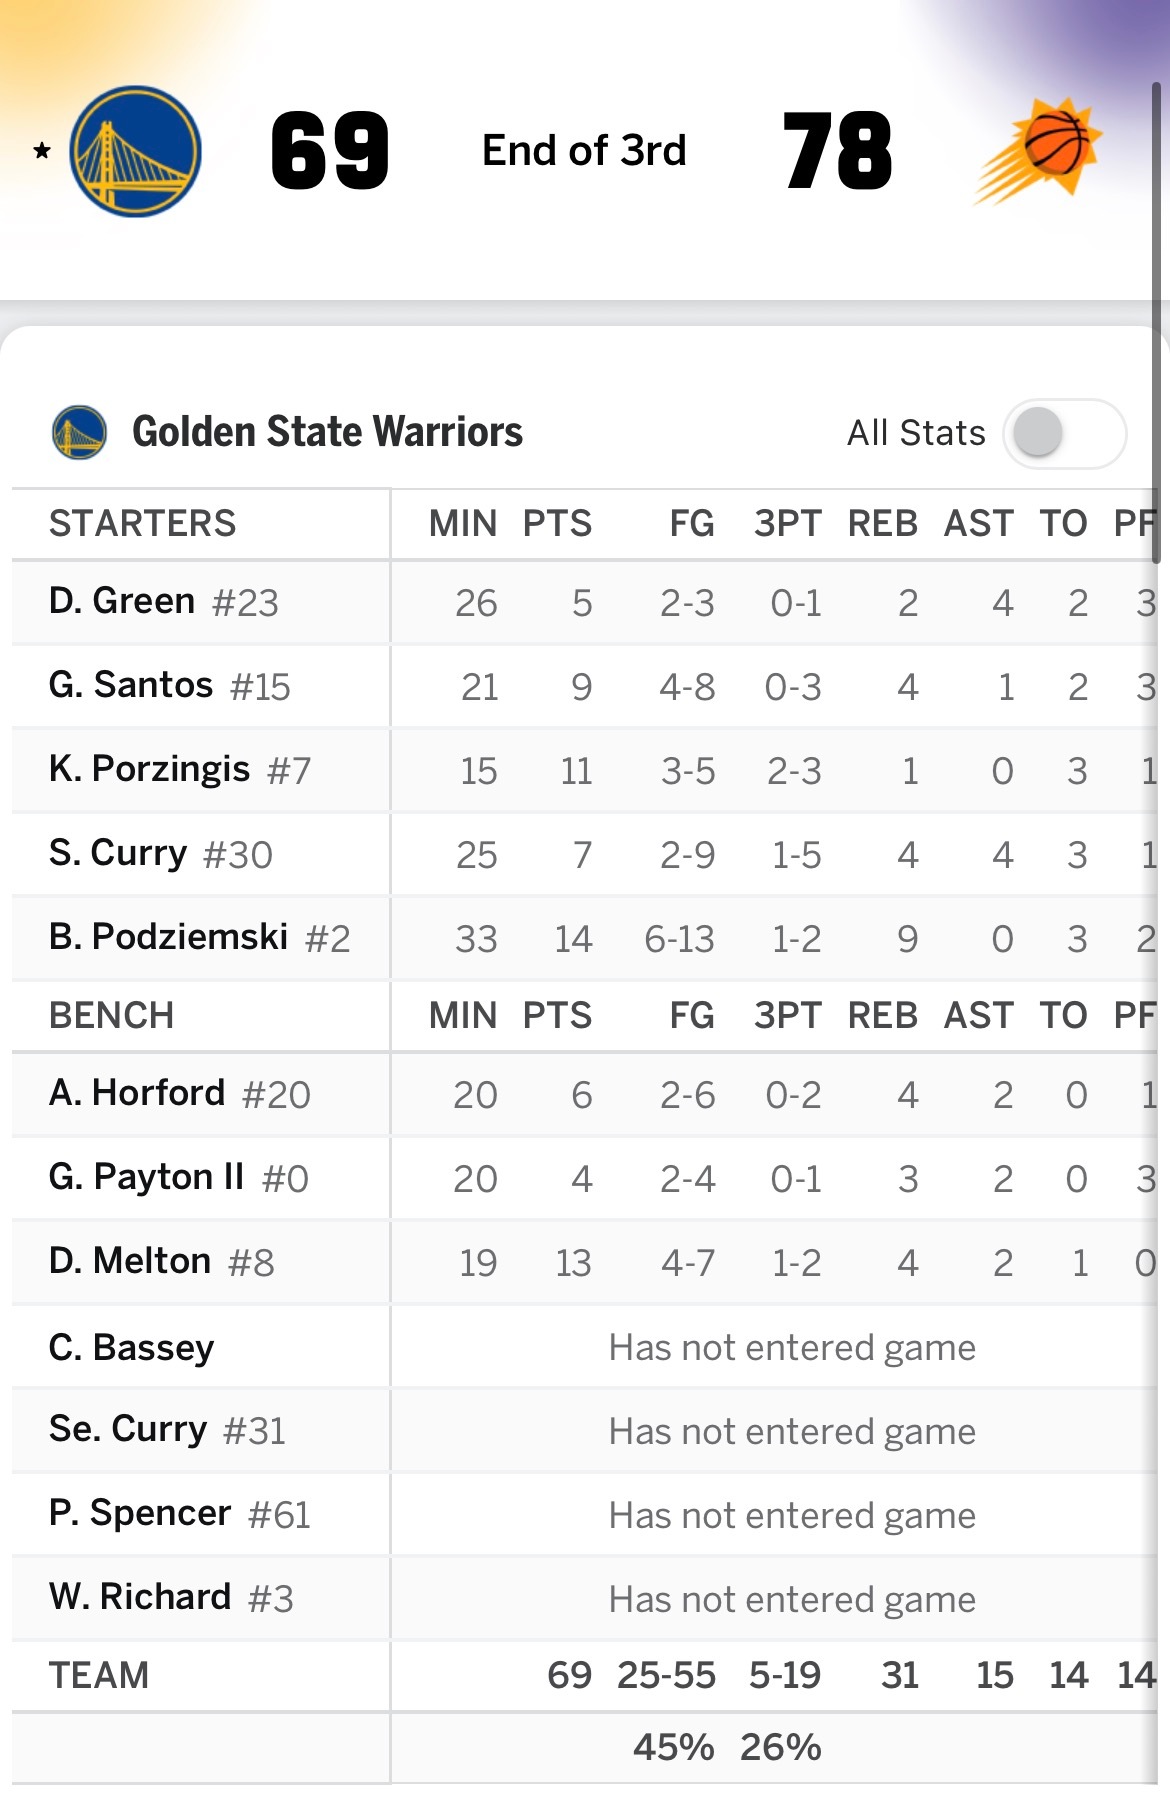Viewport: 1170px width, 1797px height.
Task: Open A. Horford bench player profile
Action: coord(138,1094)
